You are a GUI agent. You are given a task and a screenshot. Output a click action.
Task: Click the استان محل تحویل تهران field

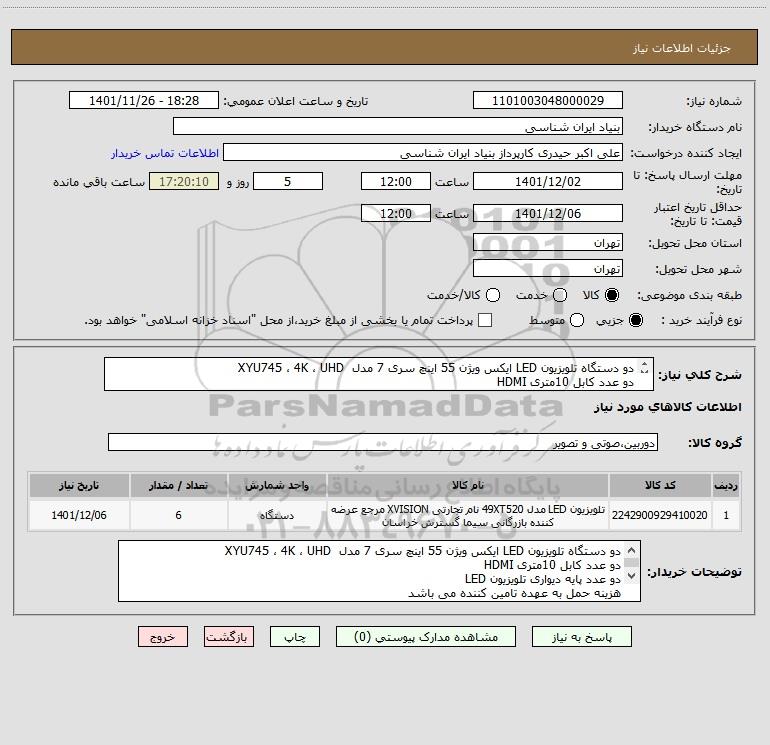pyautogui.click(x=548, y=242)
